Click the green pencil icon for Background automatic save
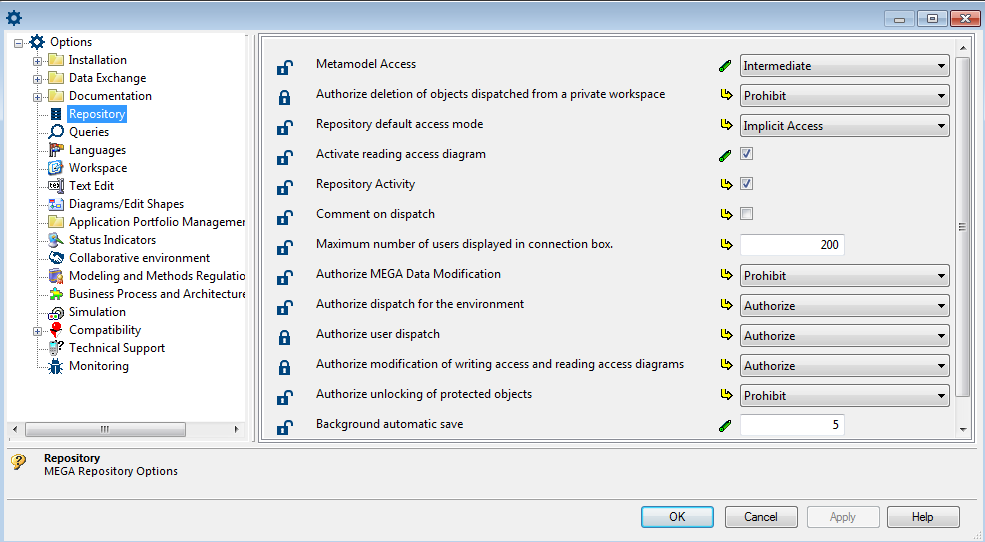The image size is (985, 542). coord(726,426)
